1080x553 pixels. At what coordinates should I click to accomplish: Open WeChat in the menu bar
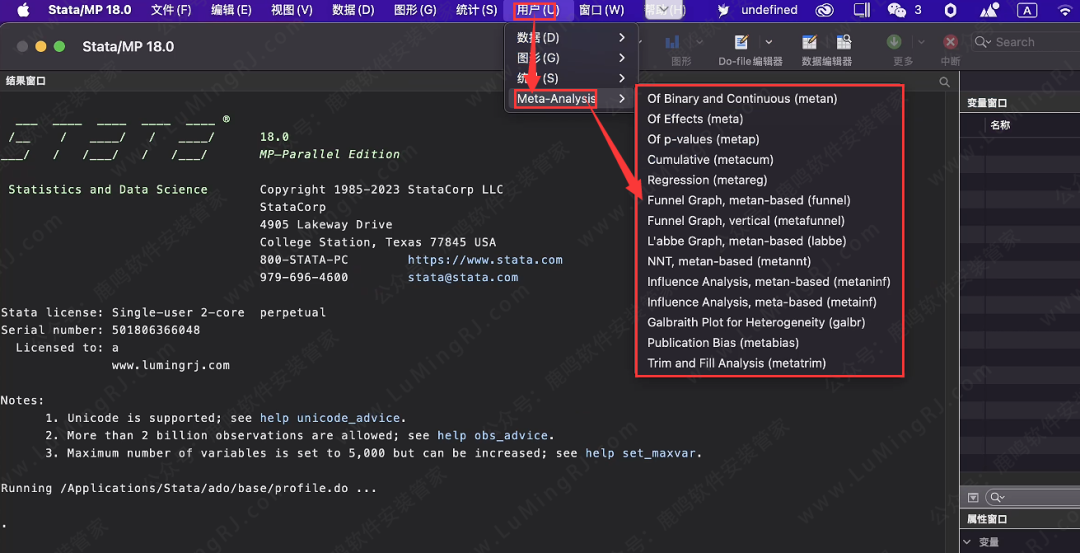tap(896, 10)
